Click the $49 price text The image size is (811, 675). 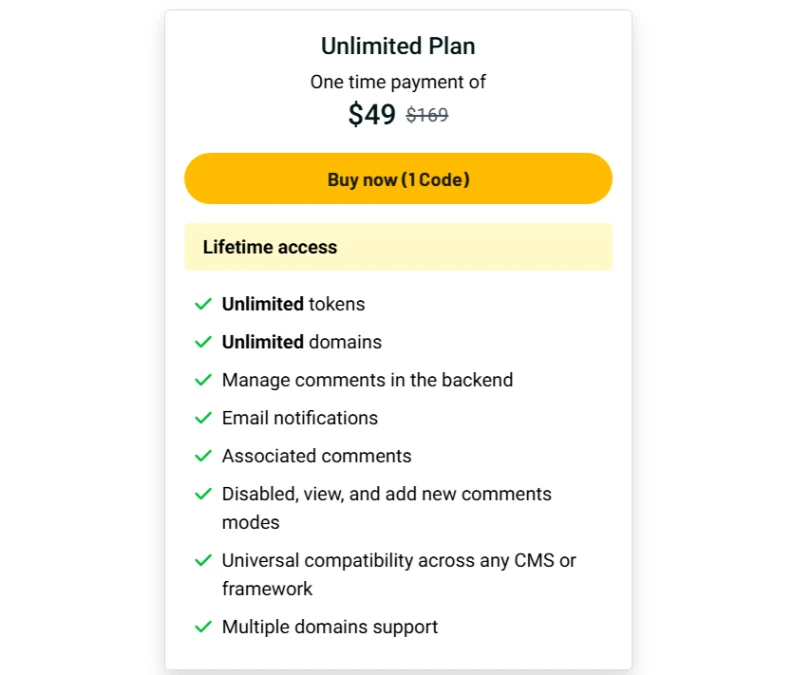tap(372, 114)
